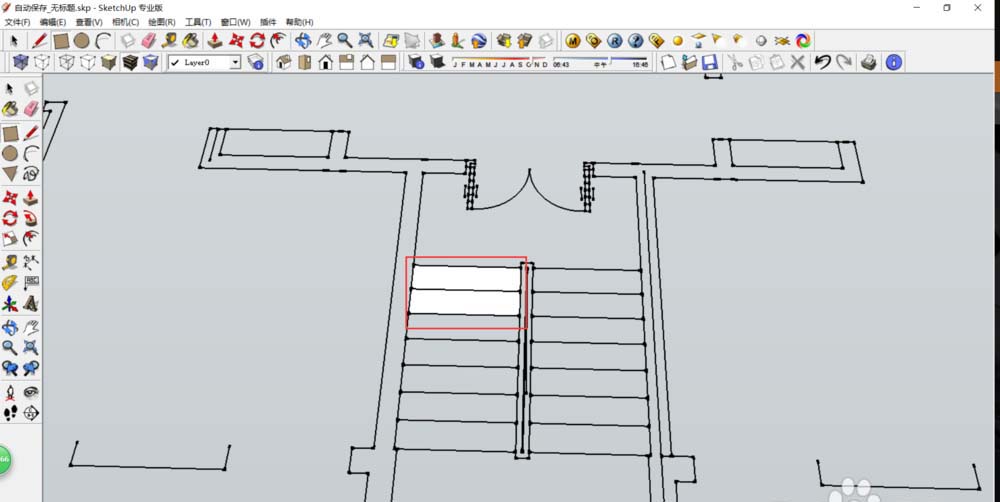Image resolution: width=1000 pixels, height=502 pixels.
Task: Switch to Iso house view
Action: (284, 62)
